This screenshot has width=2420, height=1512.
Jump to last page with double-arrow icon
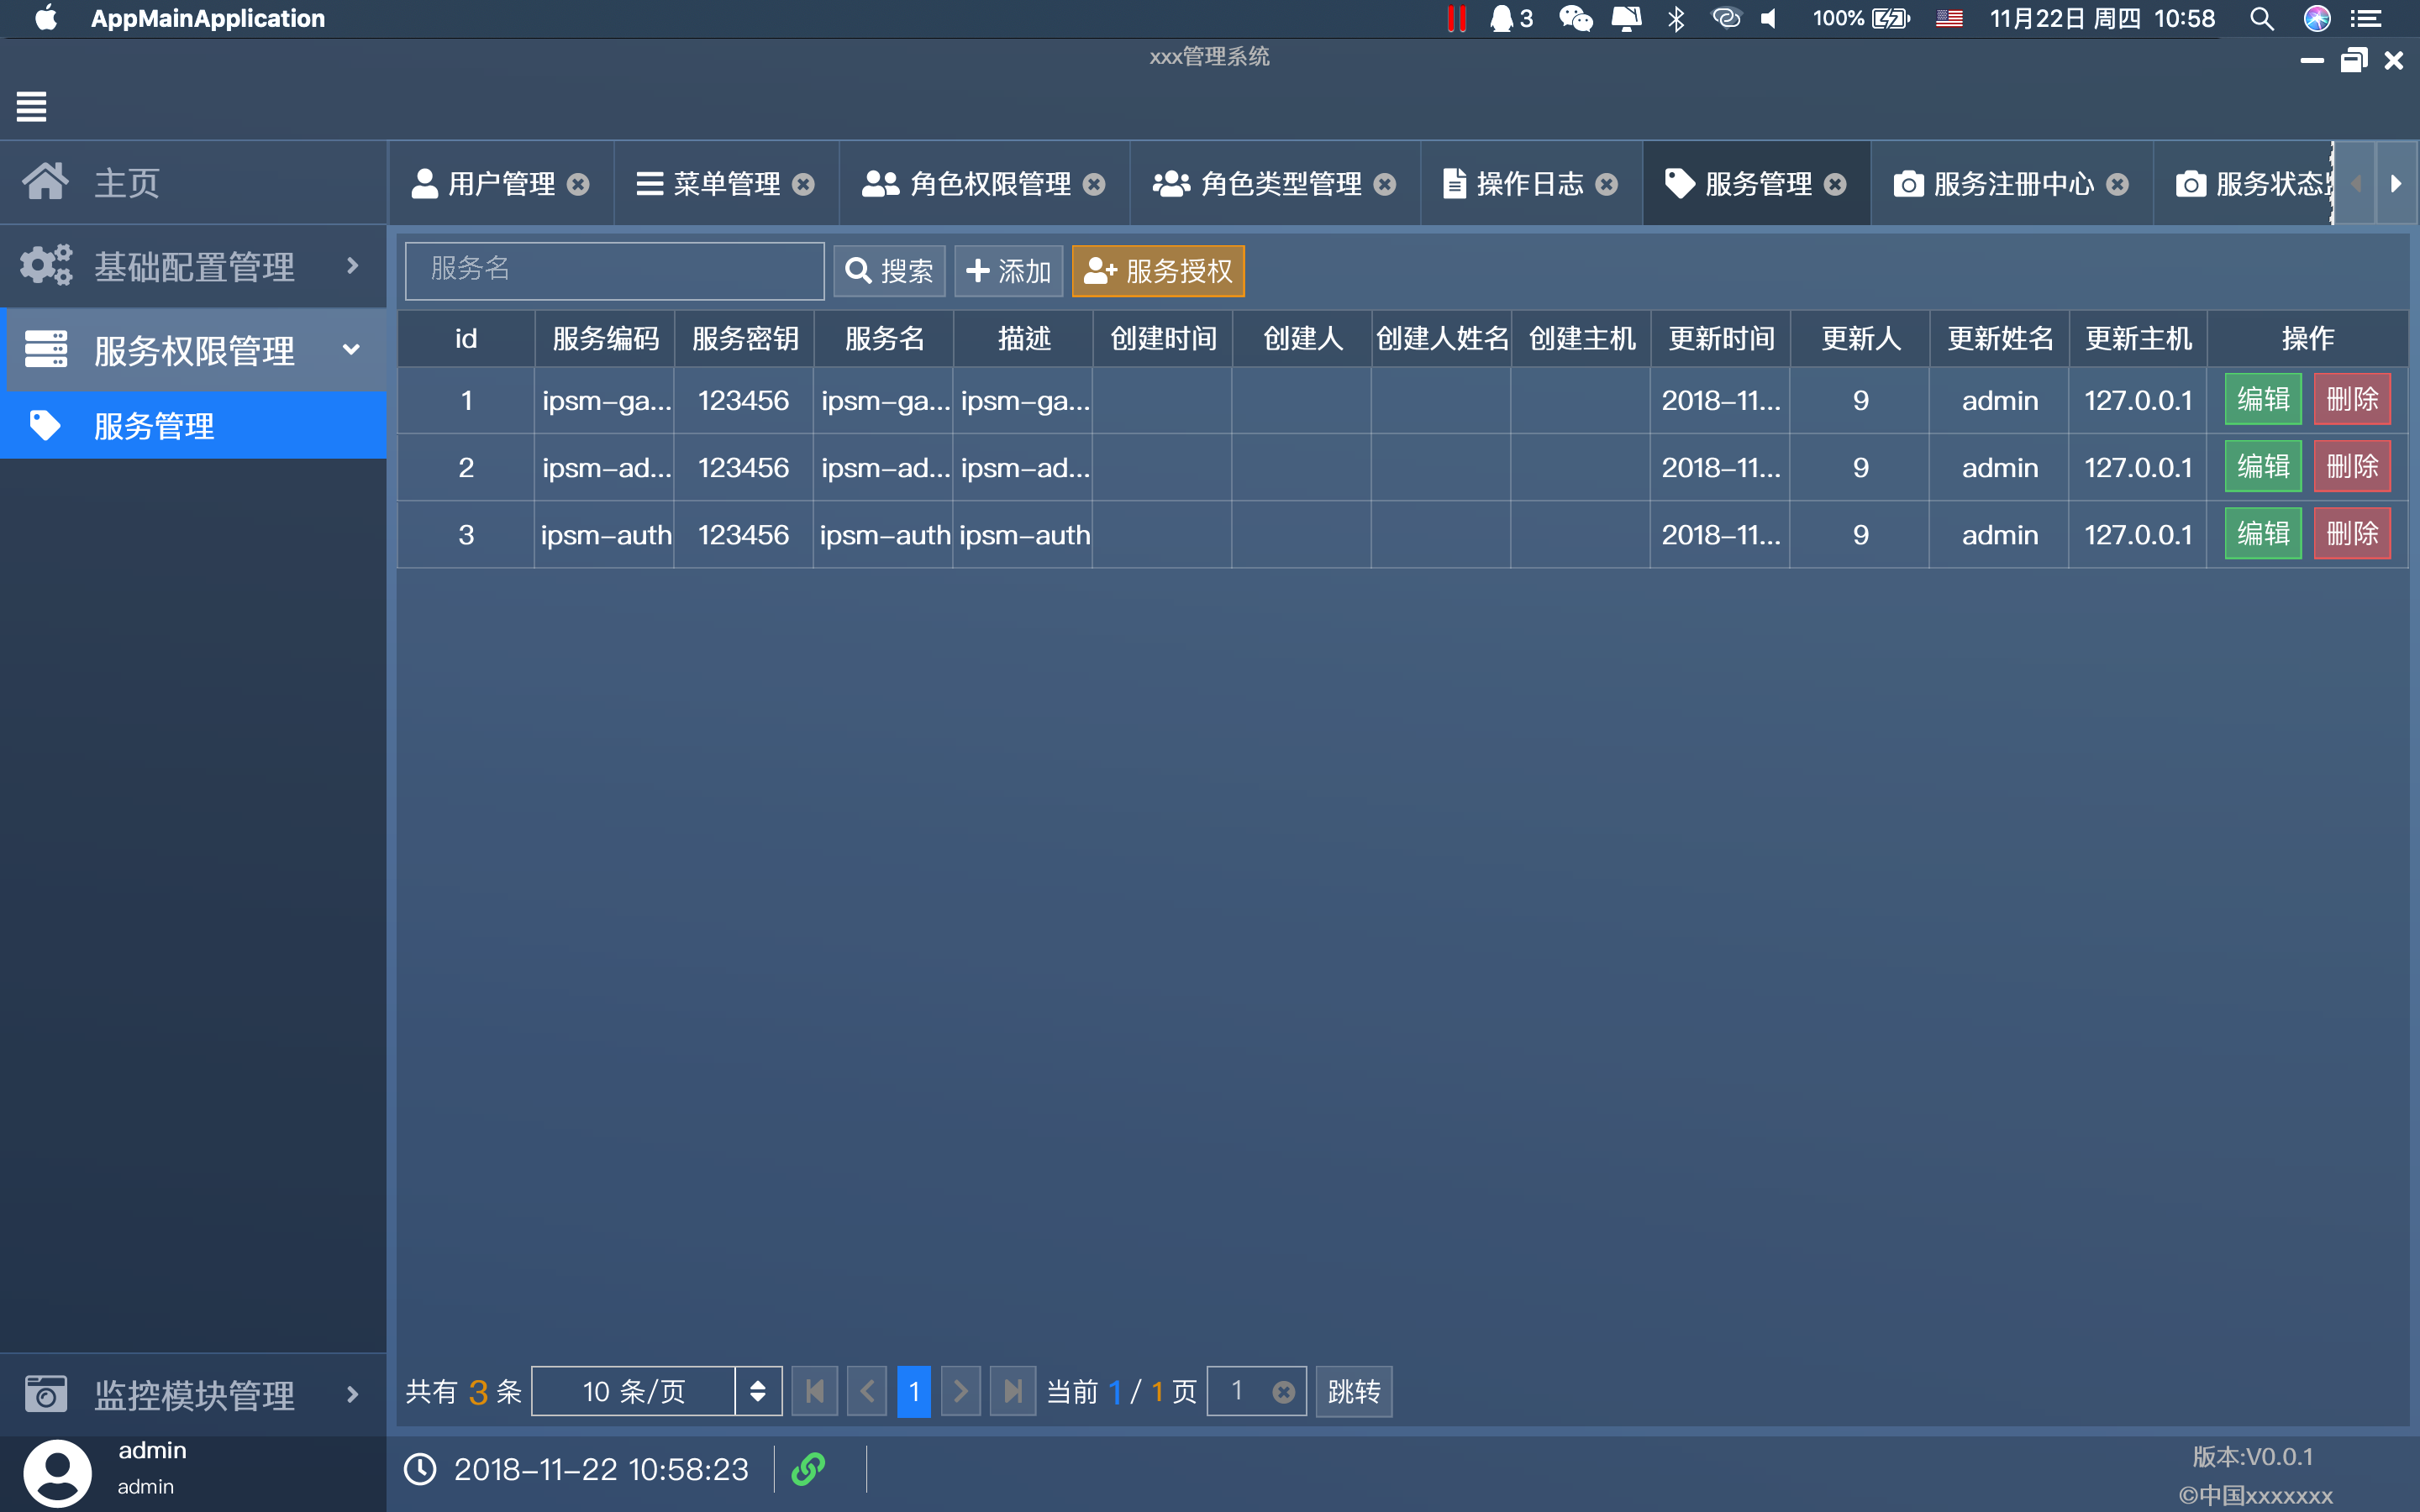(x=1012, y=1391)
